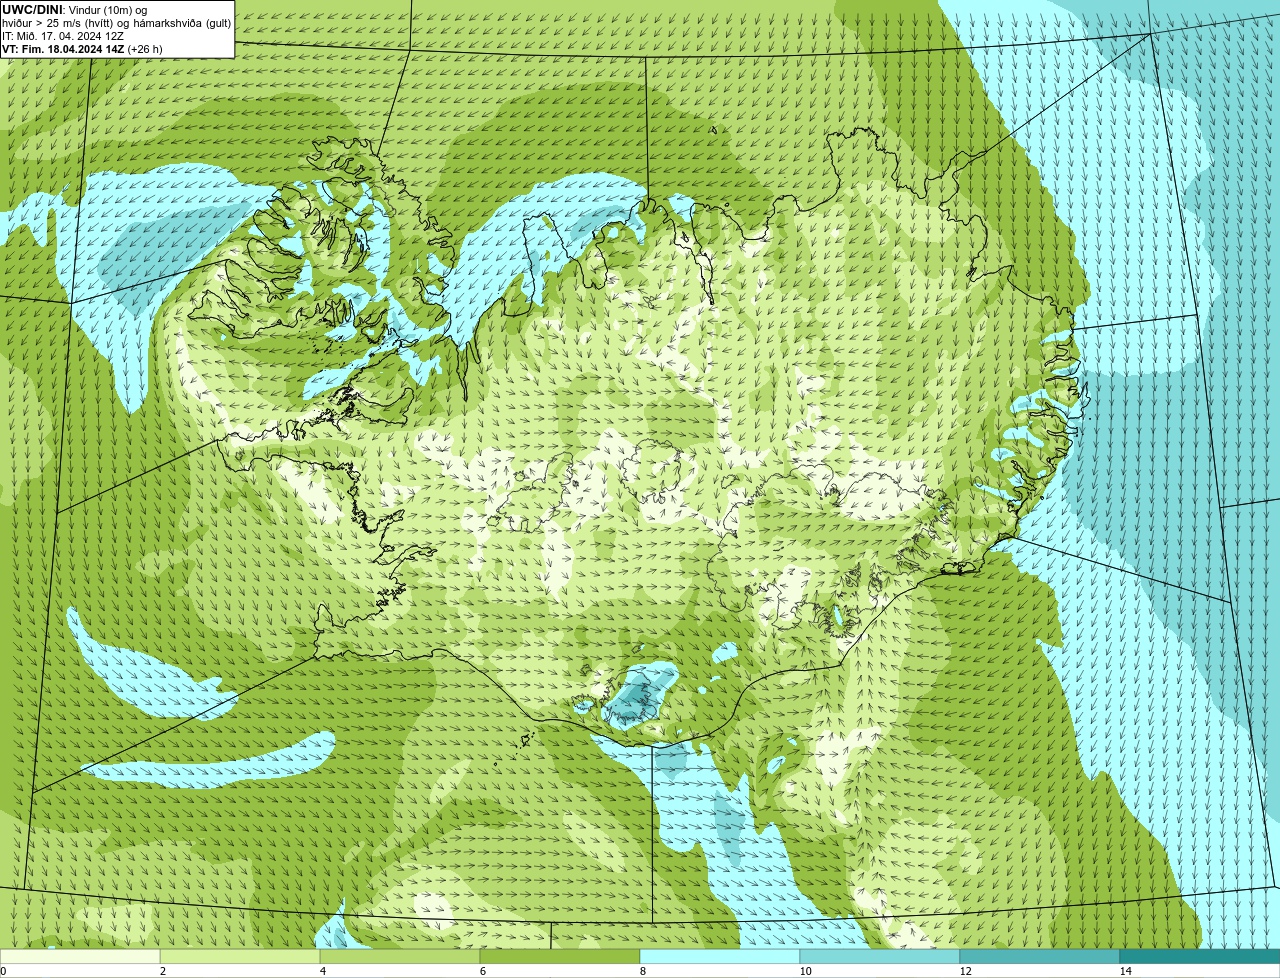Click the "UWC/DINI" title text
Image resolution: width=1280 pixels, height=978 pixels.
32,9
